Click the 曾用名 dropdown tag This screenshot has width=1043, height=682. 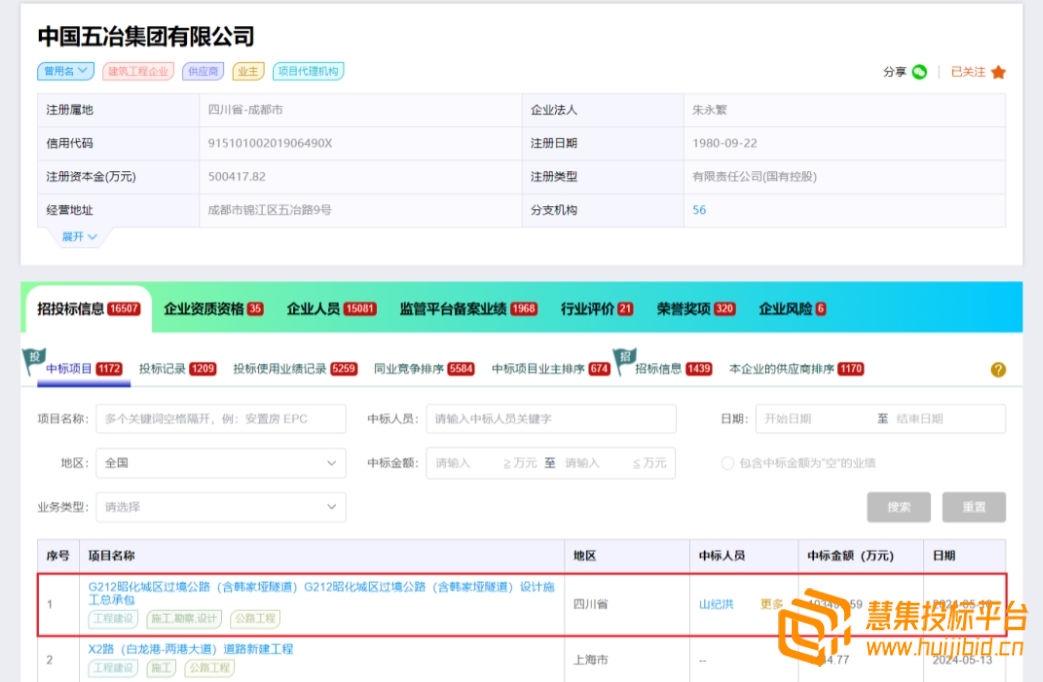tap(65, 71)
